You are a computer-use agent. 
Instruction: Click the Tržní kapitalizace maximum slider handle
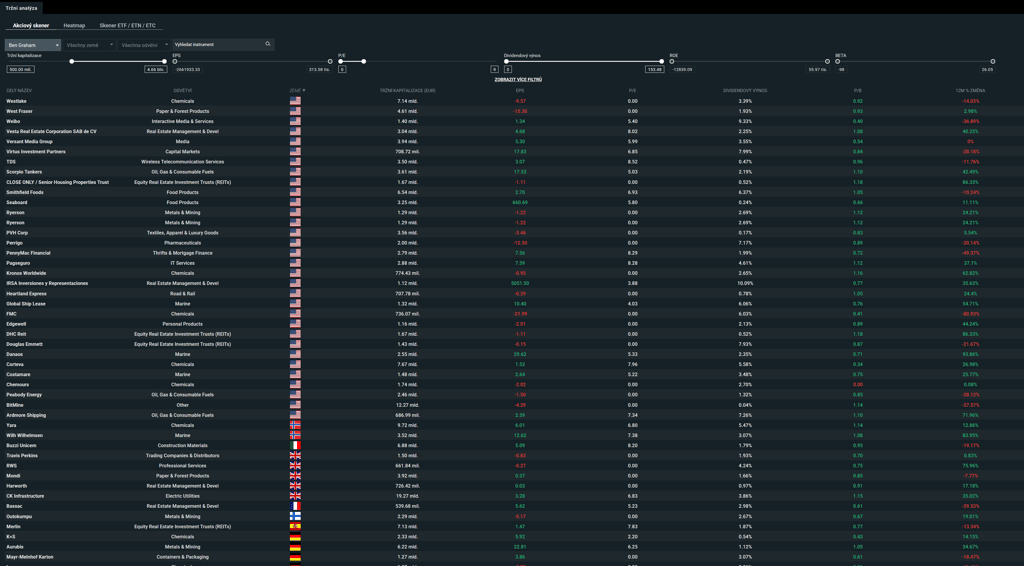click(x=165, y=61)
